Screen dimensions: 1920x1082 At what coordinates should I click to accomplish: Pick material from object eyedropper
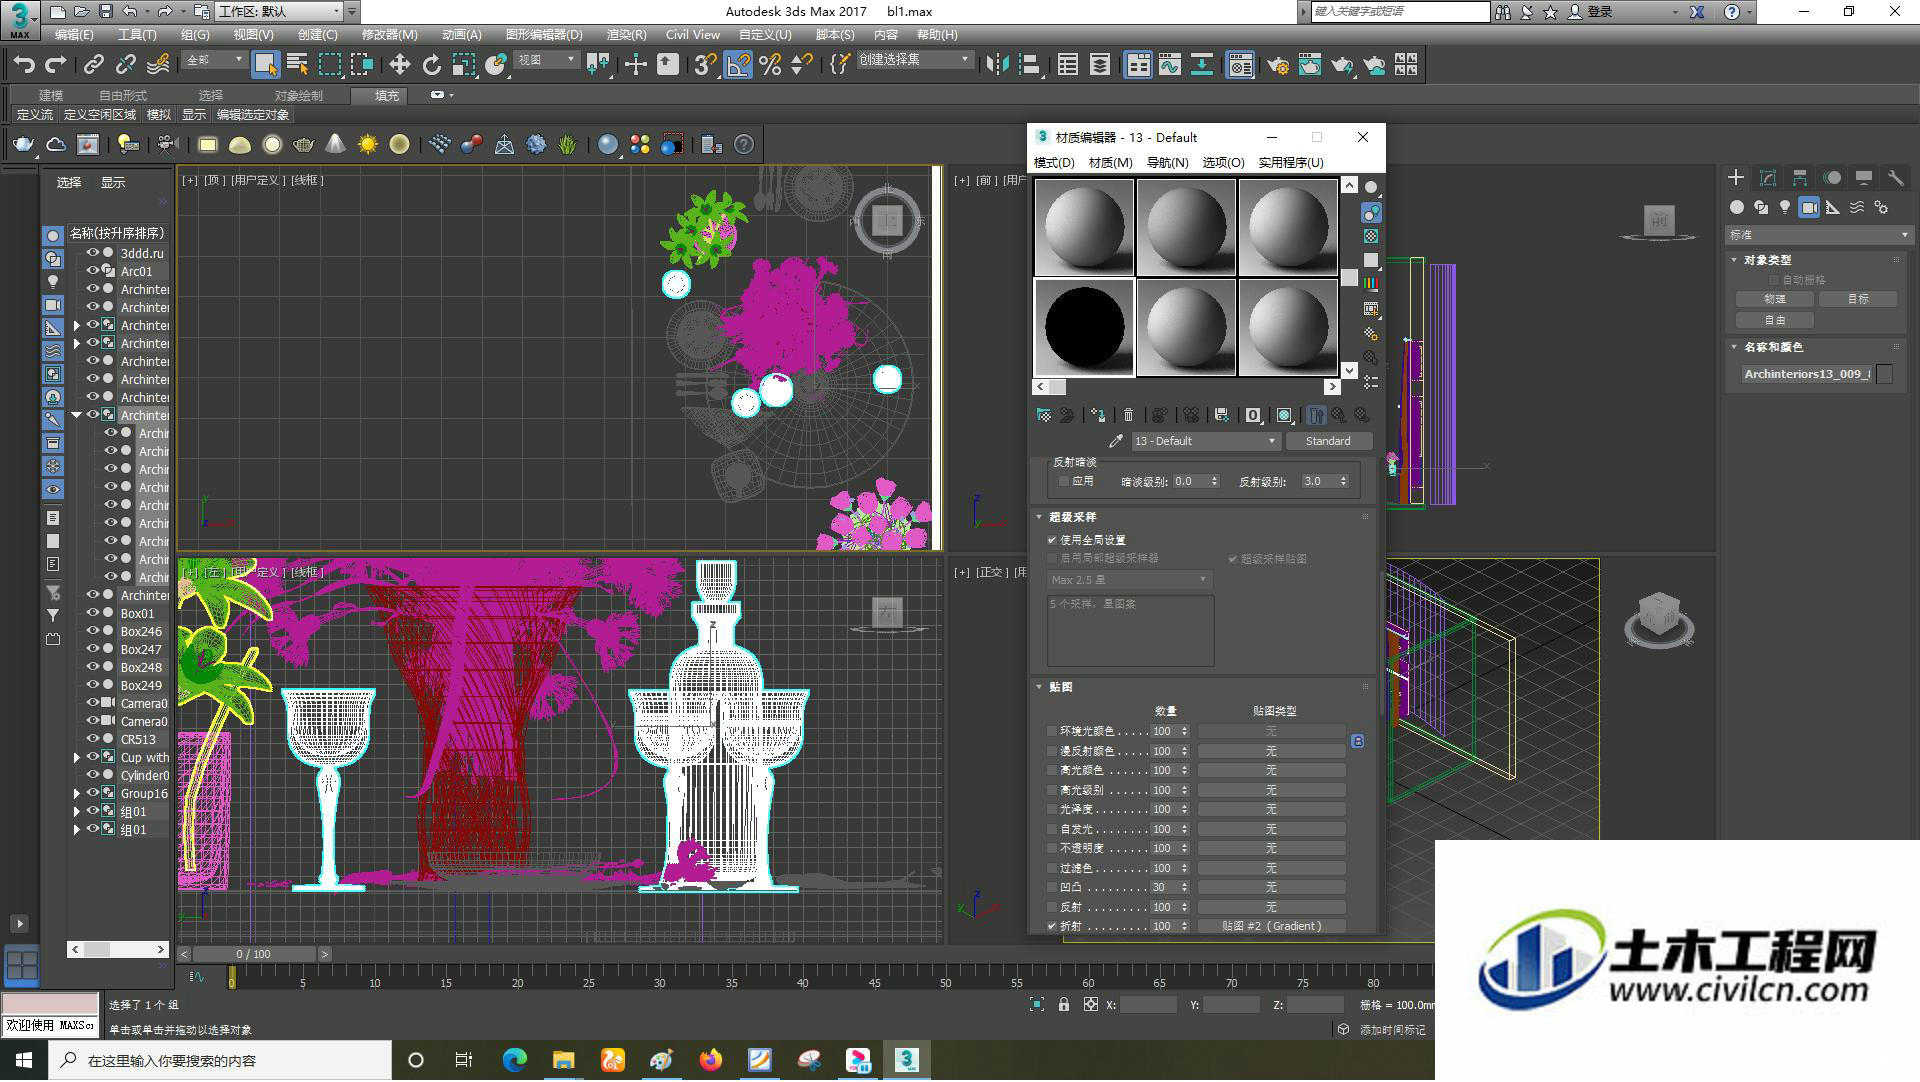[1116, 441]
